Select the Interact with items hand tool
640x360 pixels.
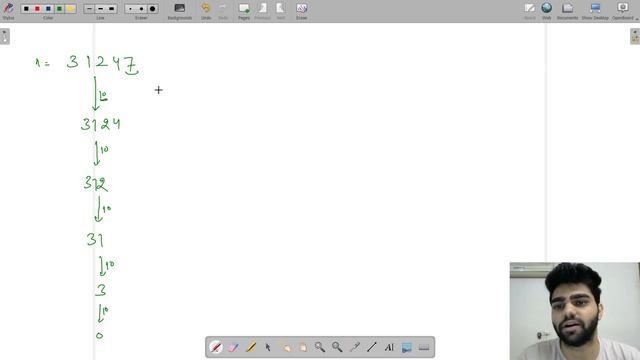coord(285,347)
